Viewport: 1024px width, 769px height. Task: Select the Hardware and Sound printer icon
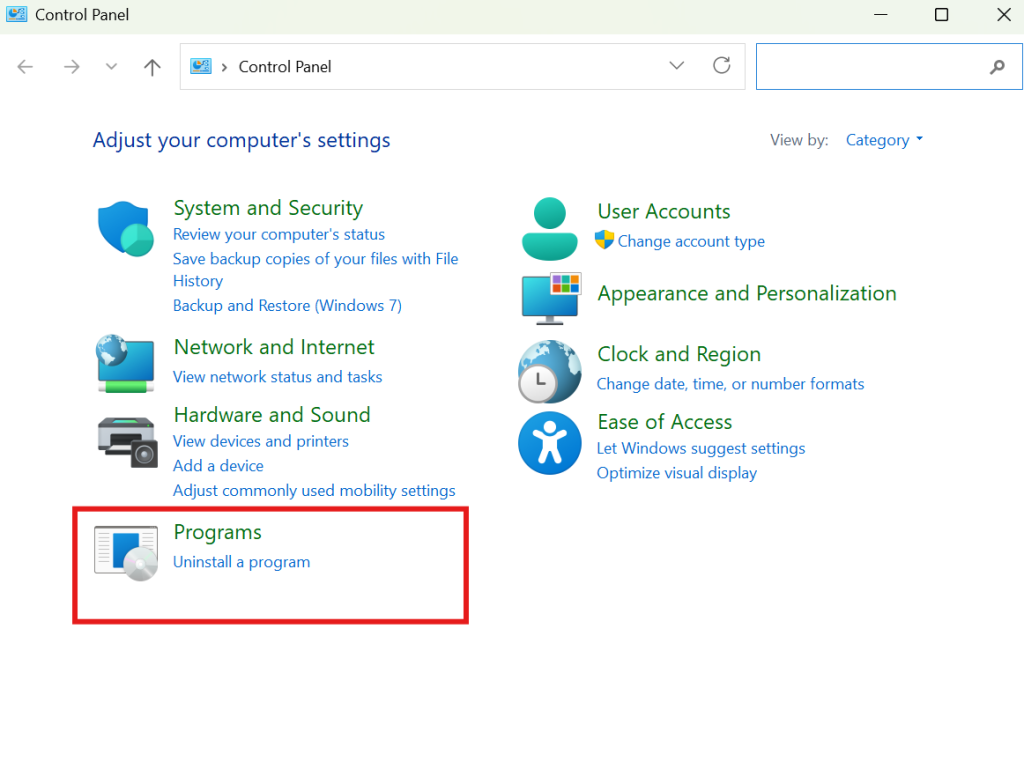click(124, 440)
